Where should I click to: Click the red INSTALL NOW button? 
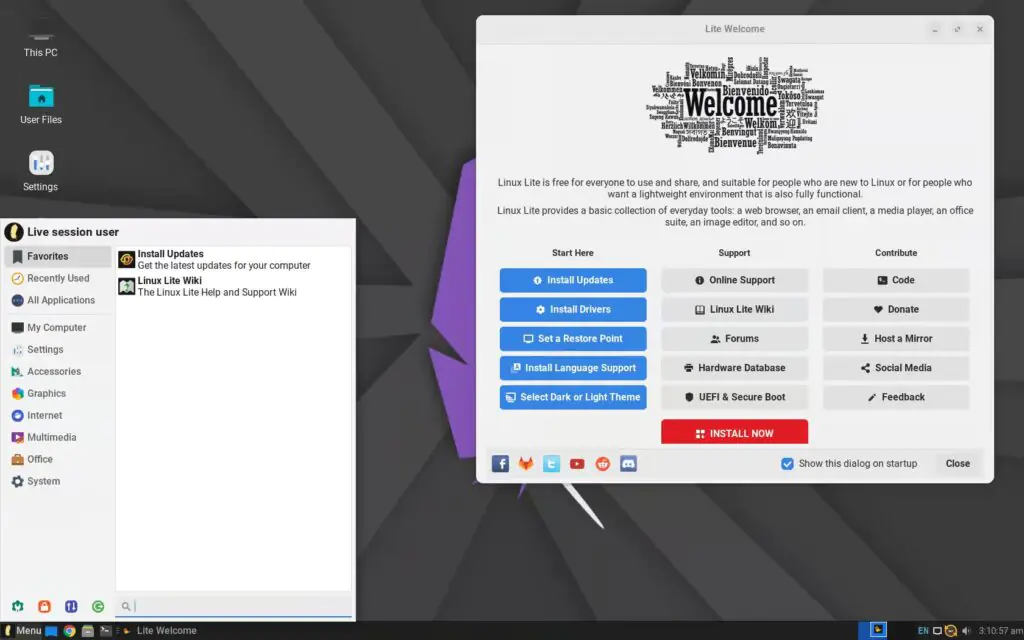pyautogui.click(x=734, y=433)
